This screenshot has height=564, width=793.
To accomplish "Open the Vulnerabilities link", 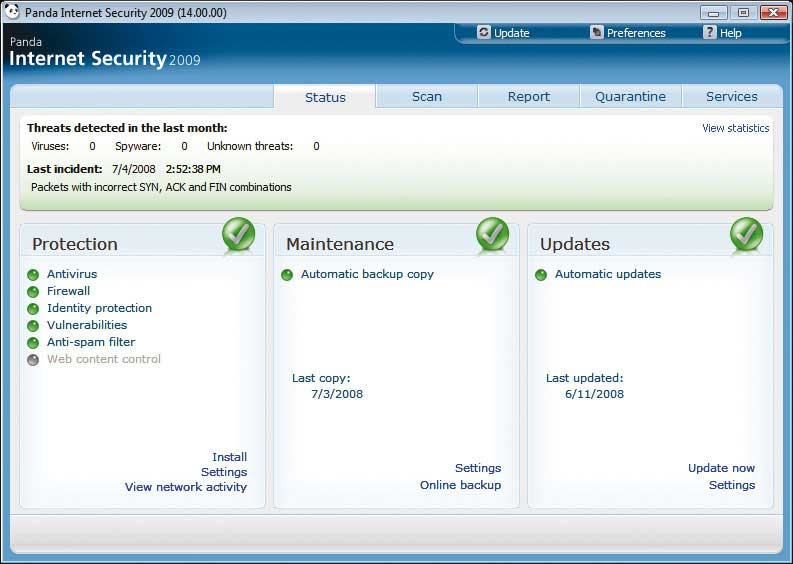I will 87,325.
